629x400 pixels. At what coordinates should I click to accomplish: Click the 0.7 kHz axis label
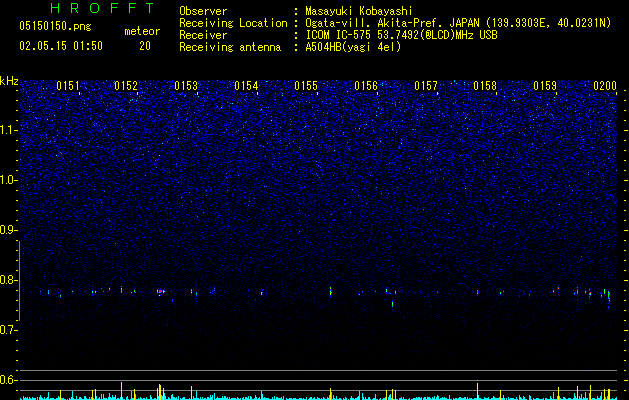pos(9,330)
